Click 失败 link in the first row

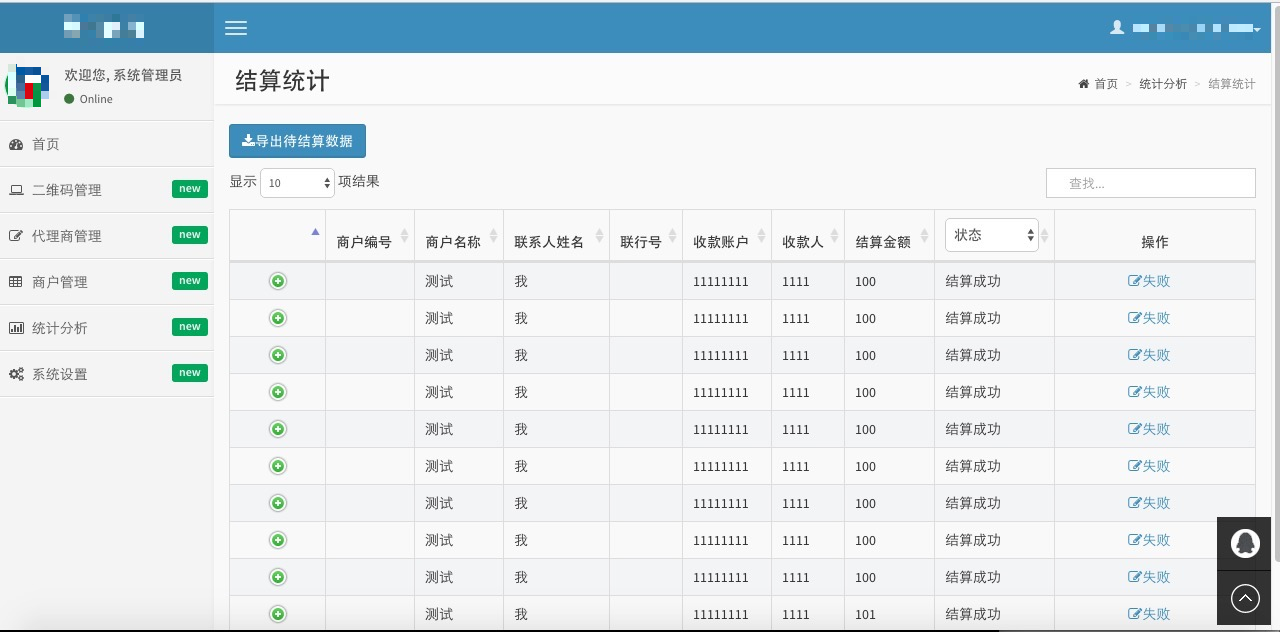tap(1149, 281)
